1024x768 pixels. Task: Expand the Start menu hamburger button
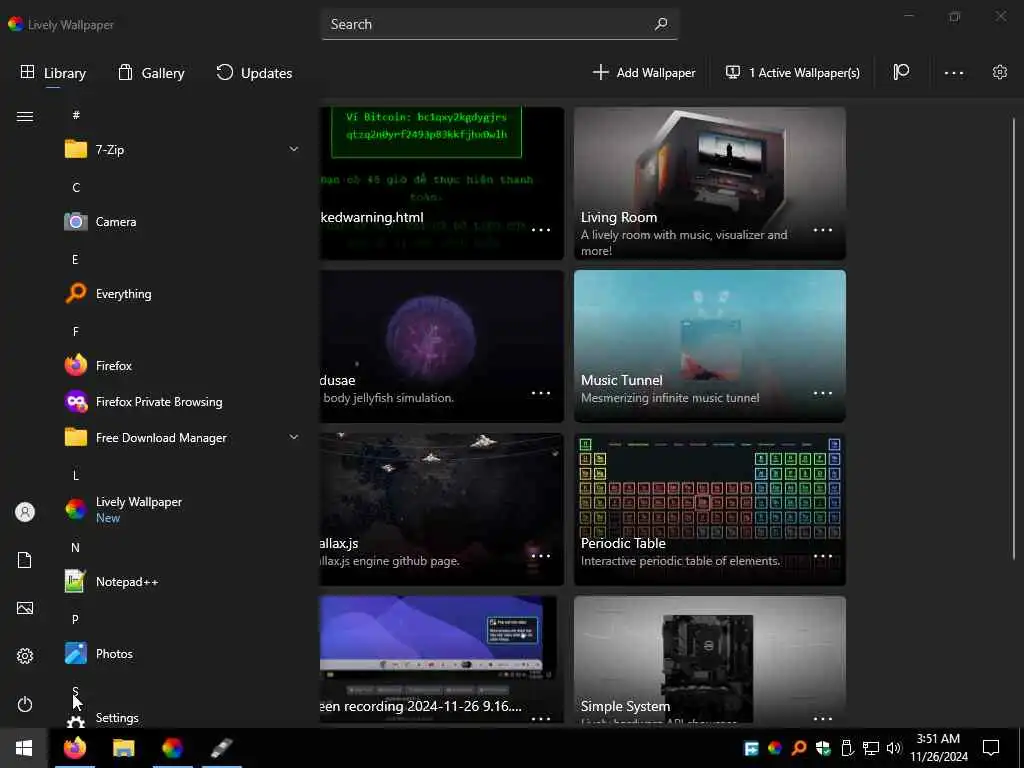click(25, 116)
